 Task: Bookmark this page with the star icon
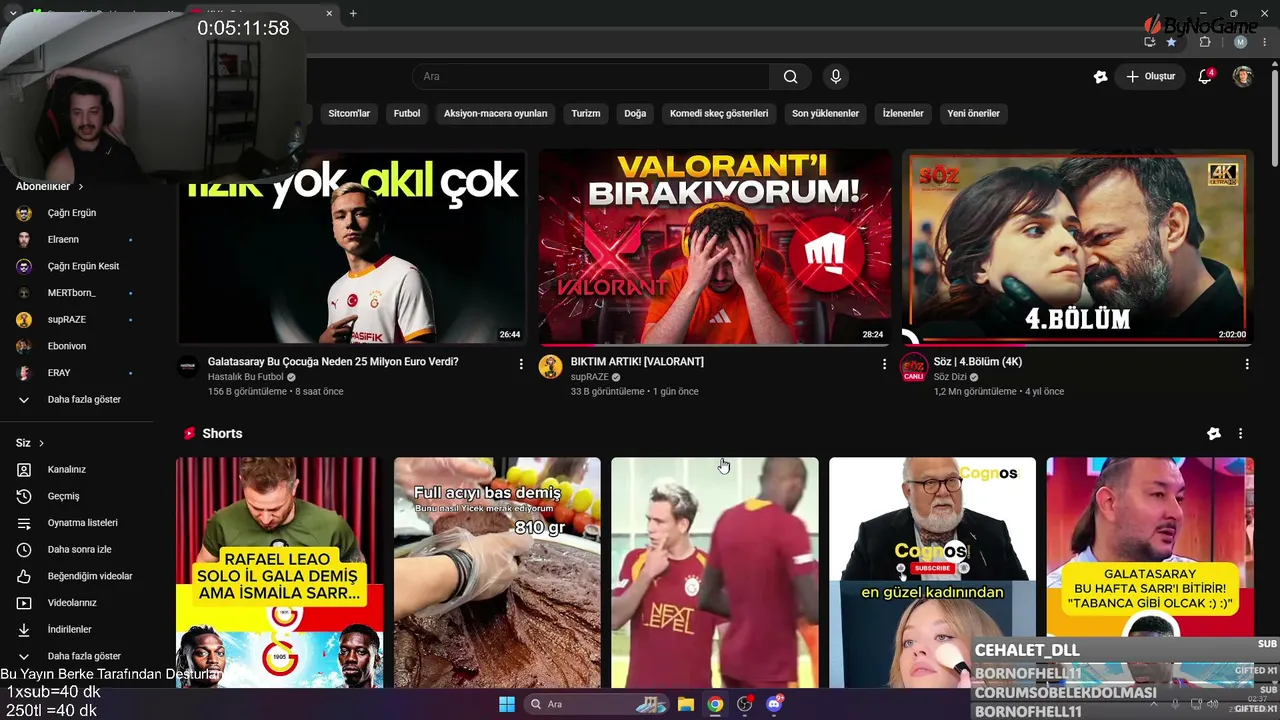point(1171,42)
